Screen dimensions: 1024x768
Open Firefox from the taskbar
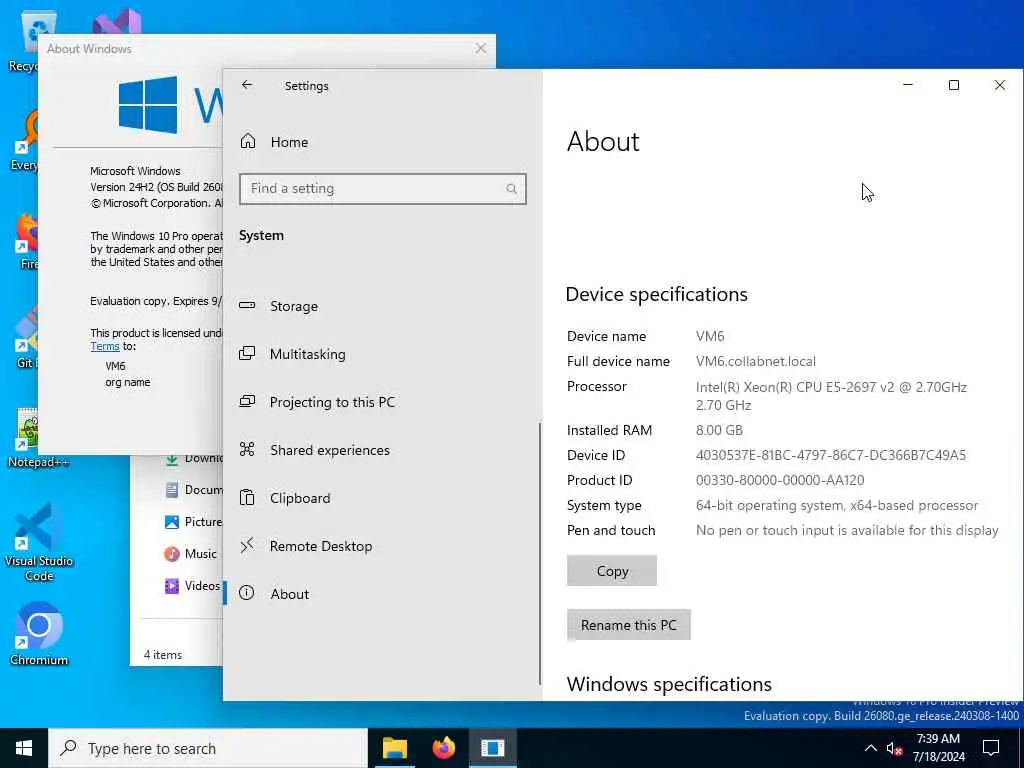tap(443, 748)
